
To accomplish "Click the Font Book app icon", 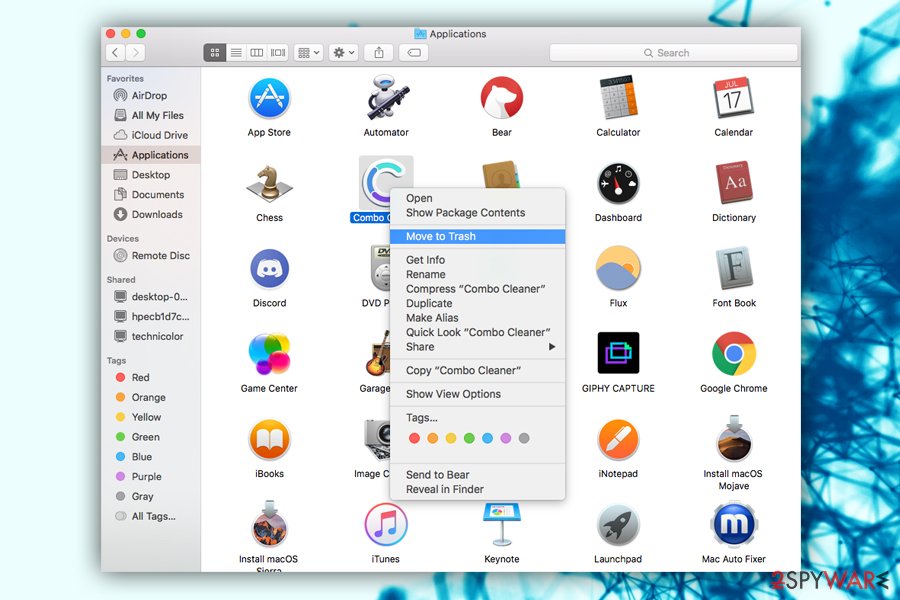I will 734,269.
